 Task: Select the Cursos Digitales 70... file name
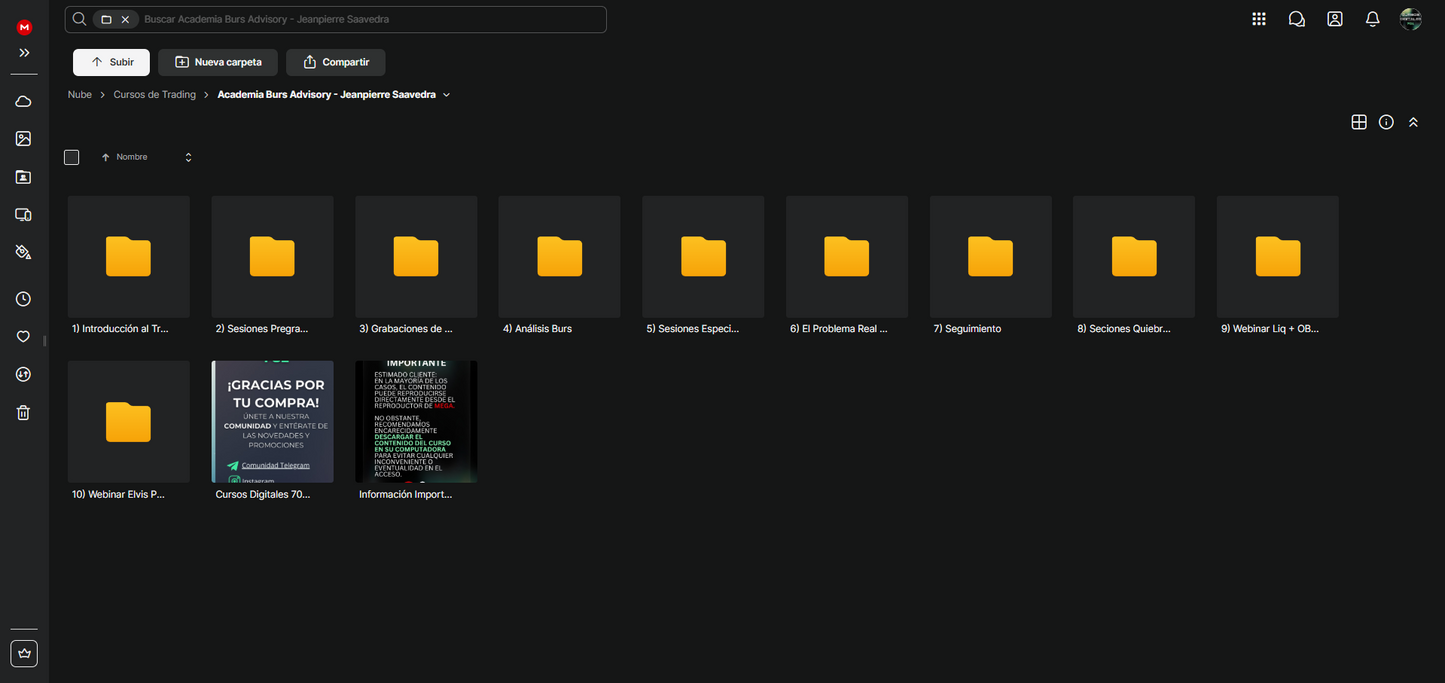pyautogui.click(x=263, y=494)
